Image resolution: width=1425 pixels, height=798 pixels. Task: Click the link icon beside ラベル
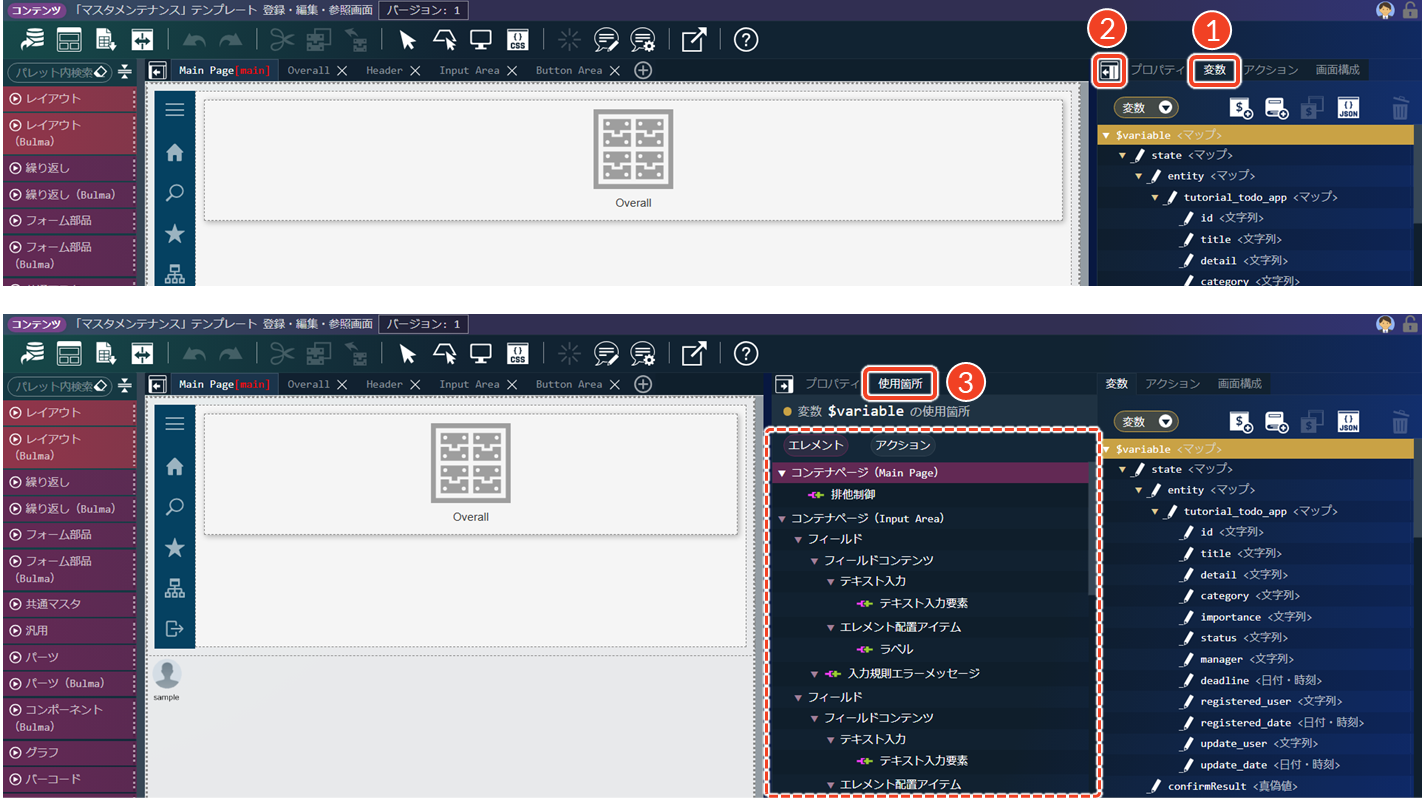click(x=865, y=650)
